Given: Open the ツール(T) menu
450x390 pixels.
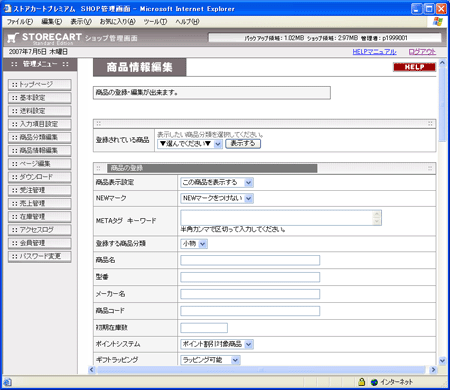Looking at the screenshot, I should (155, 22).
